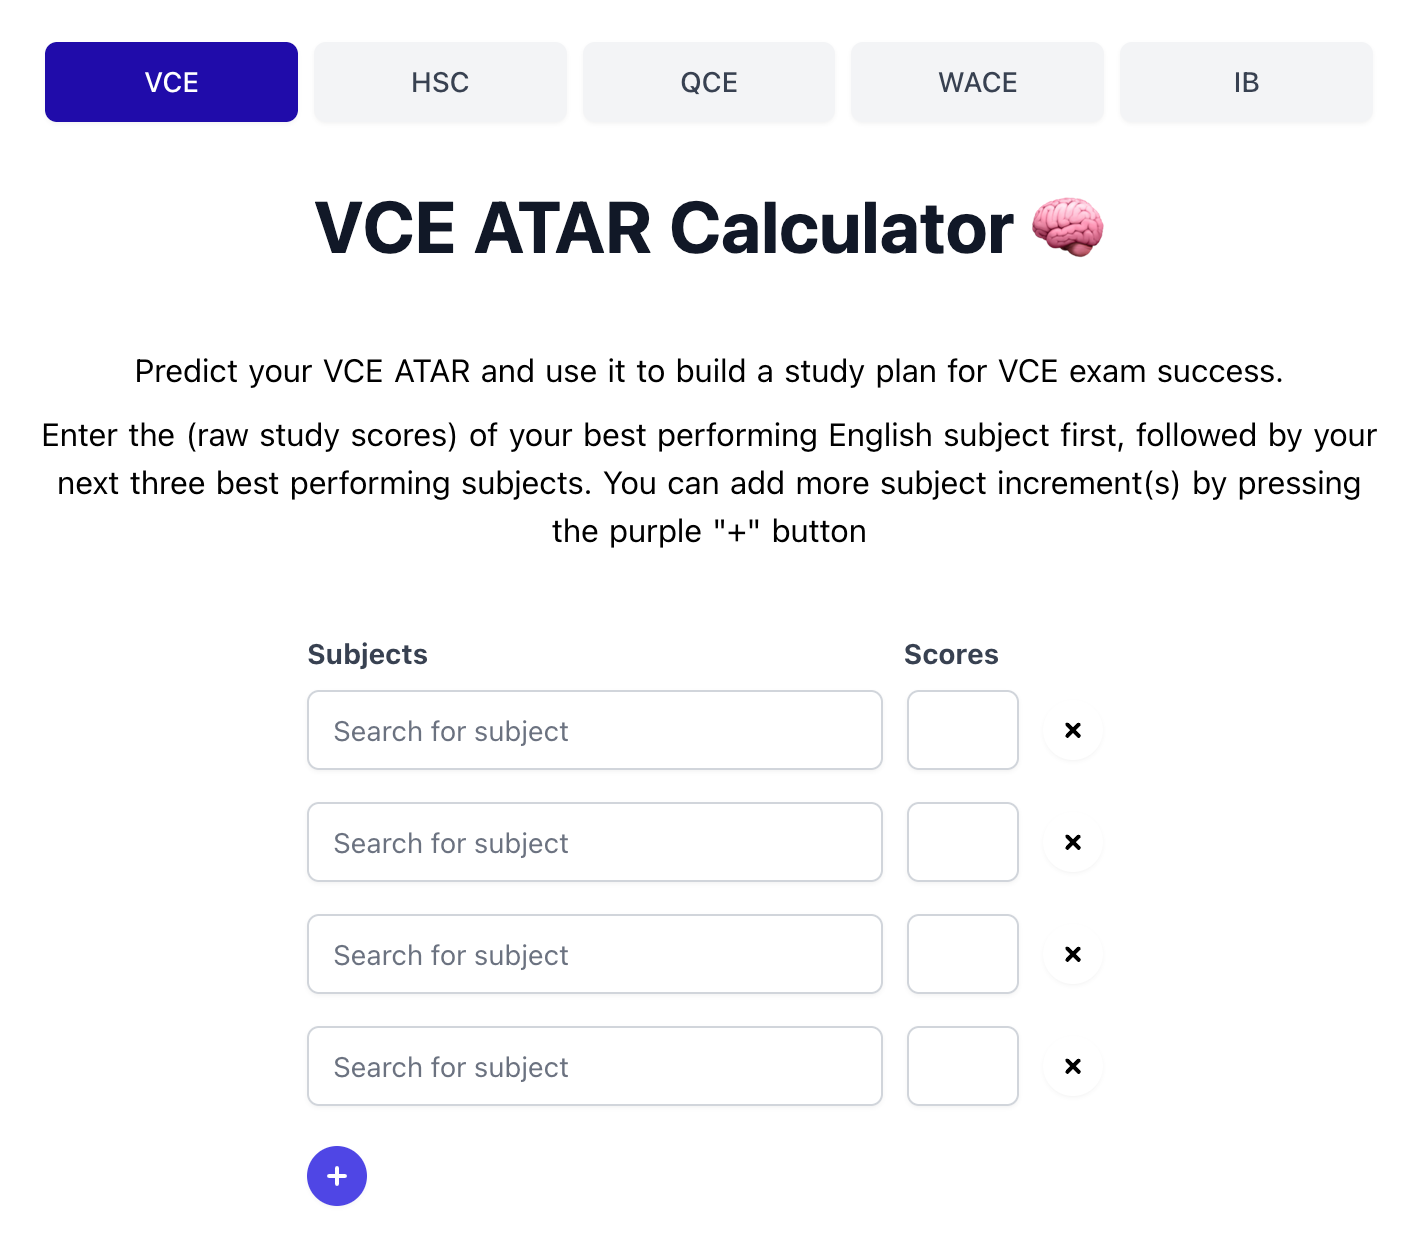Viewport: 1420px width, 1252px height.
Task: Switch to the HSC calculator tab
Action: [x=440, y=82]
